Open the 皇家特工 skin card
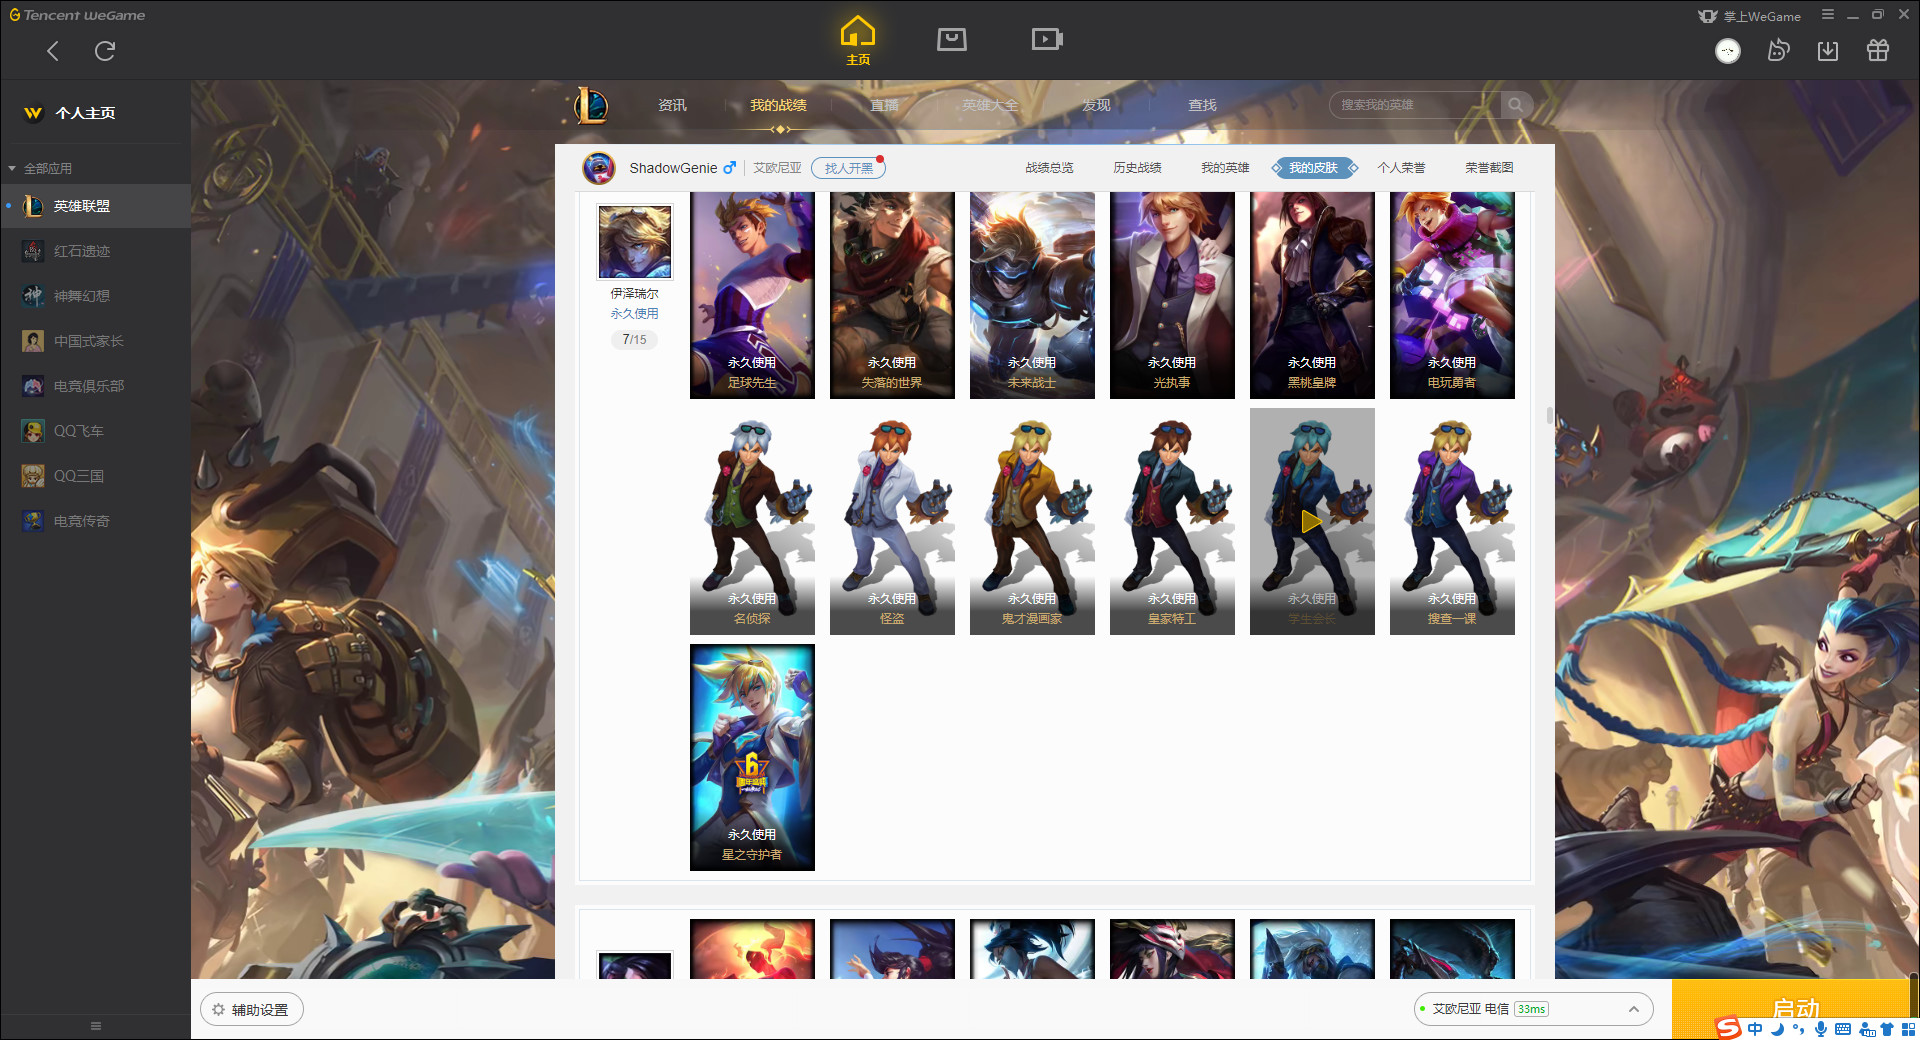This screenshot has width=1920, height=1040. [x=1172, y=521]
